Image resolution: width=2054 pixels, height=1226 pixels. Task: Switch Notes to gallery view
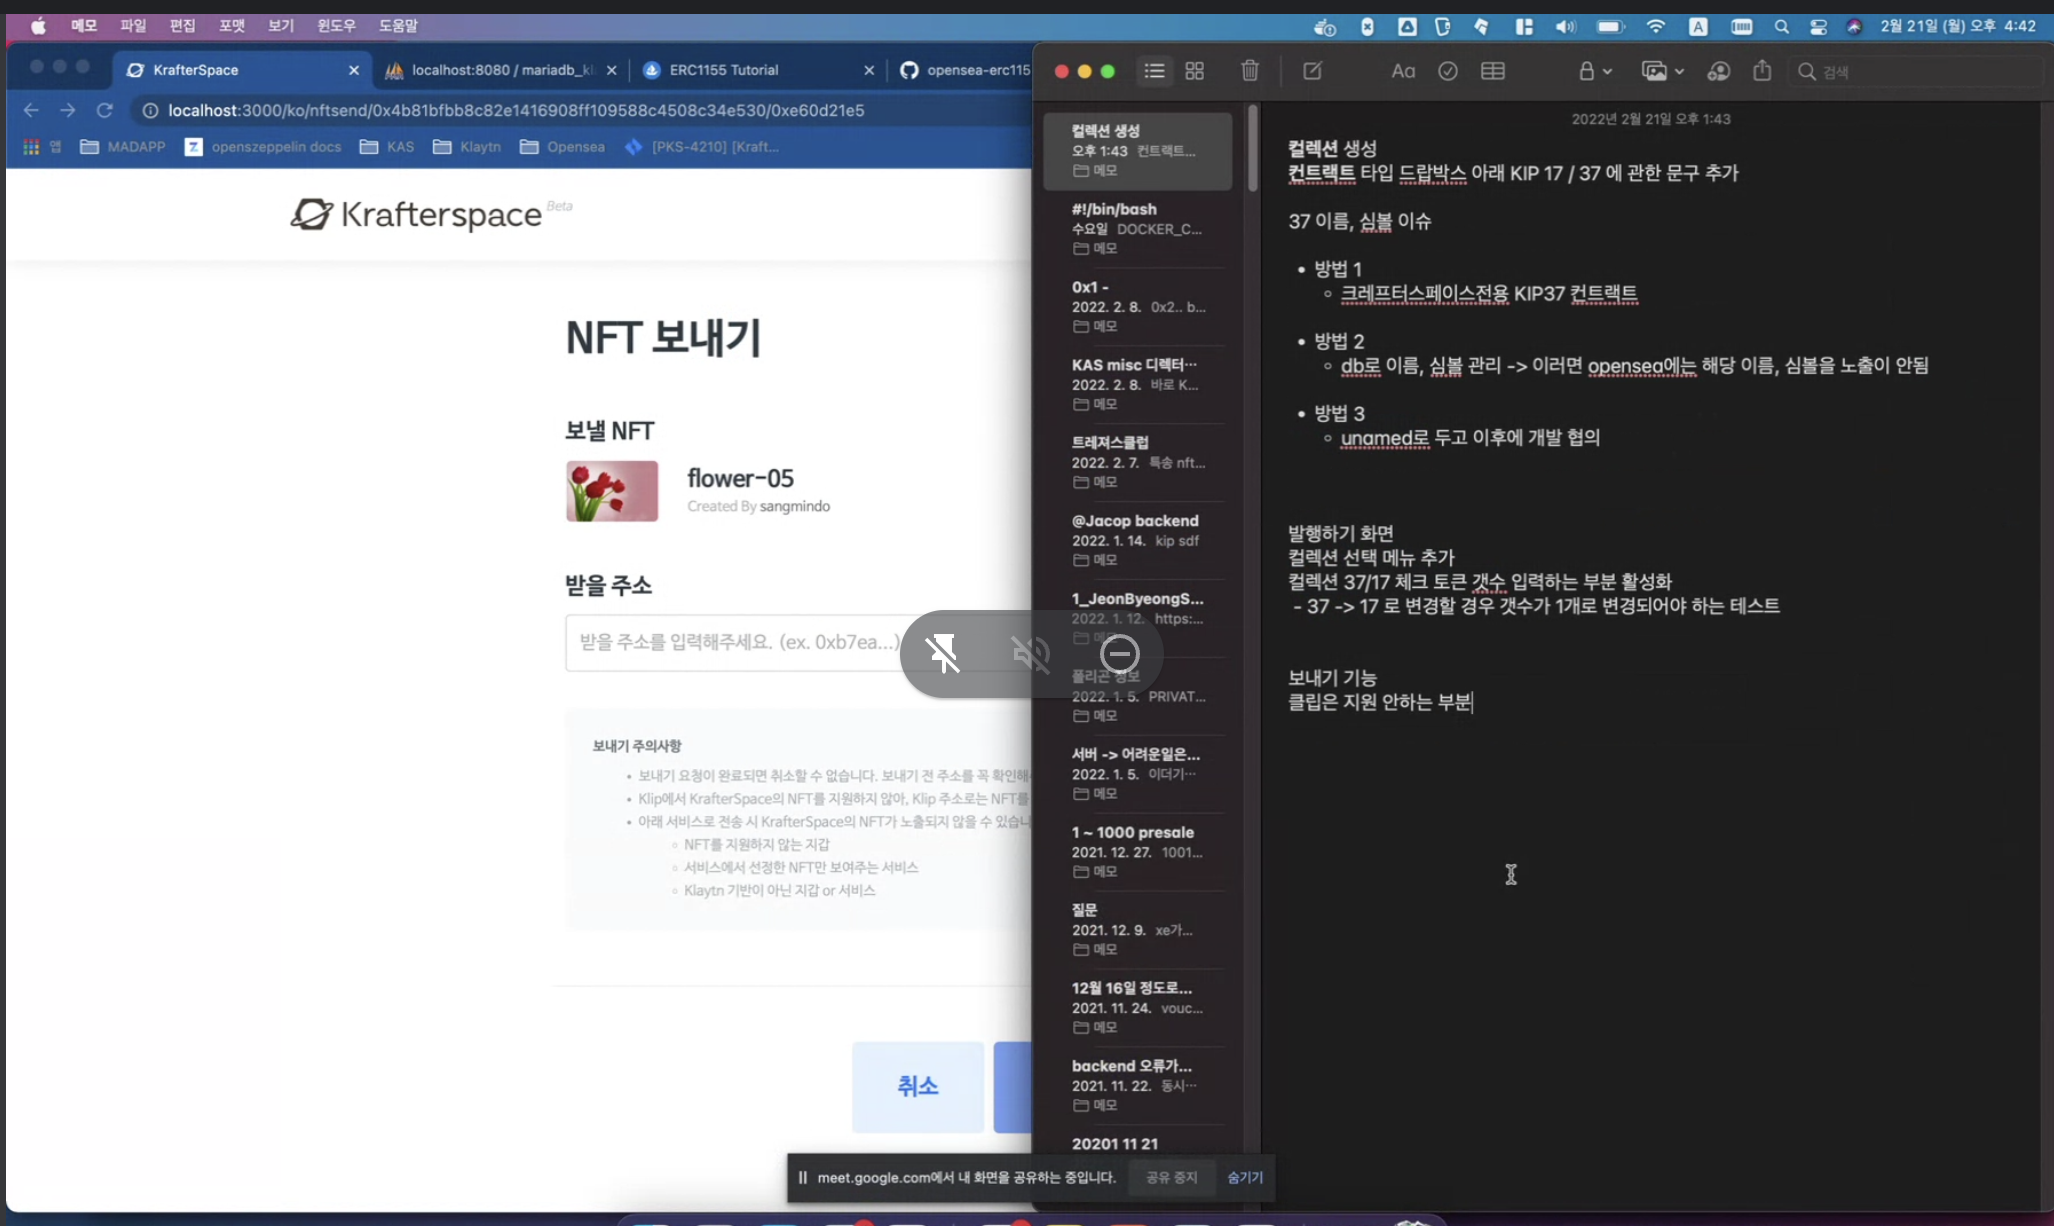[x=1194, y=71]
